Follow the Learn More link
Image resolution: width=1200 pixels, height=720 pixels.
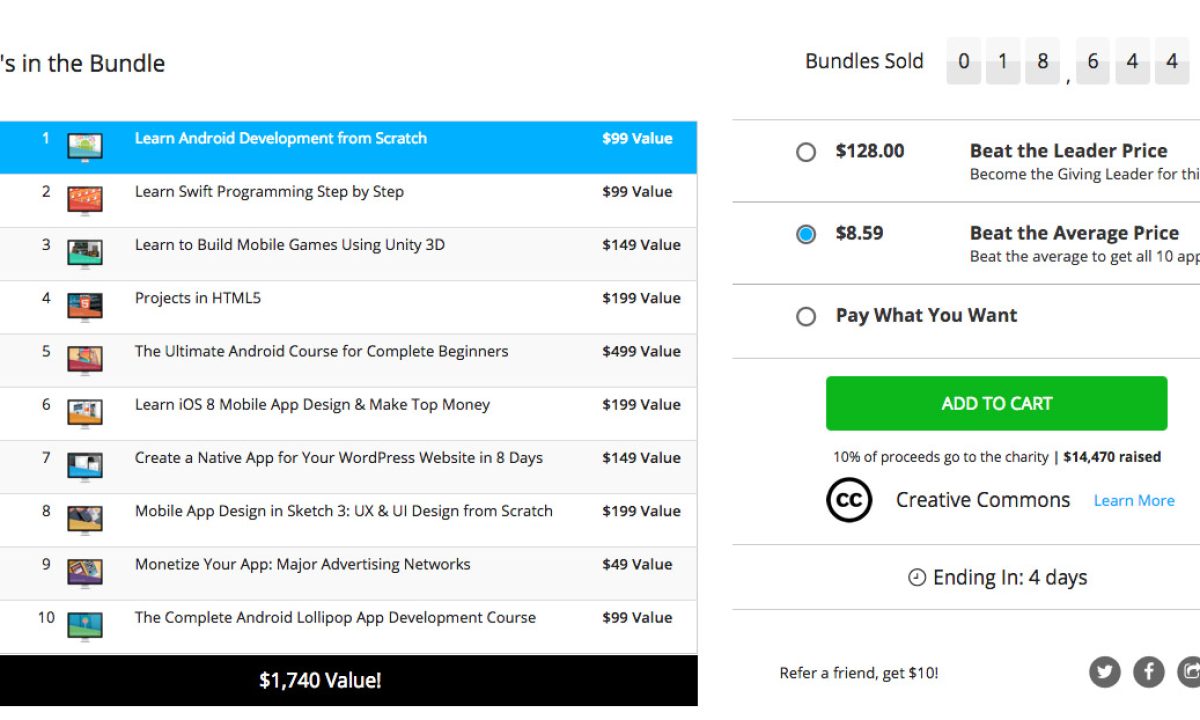tap(1134, 501)
